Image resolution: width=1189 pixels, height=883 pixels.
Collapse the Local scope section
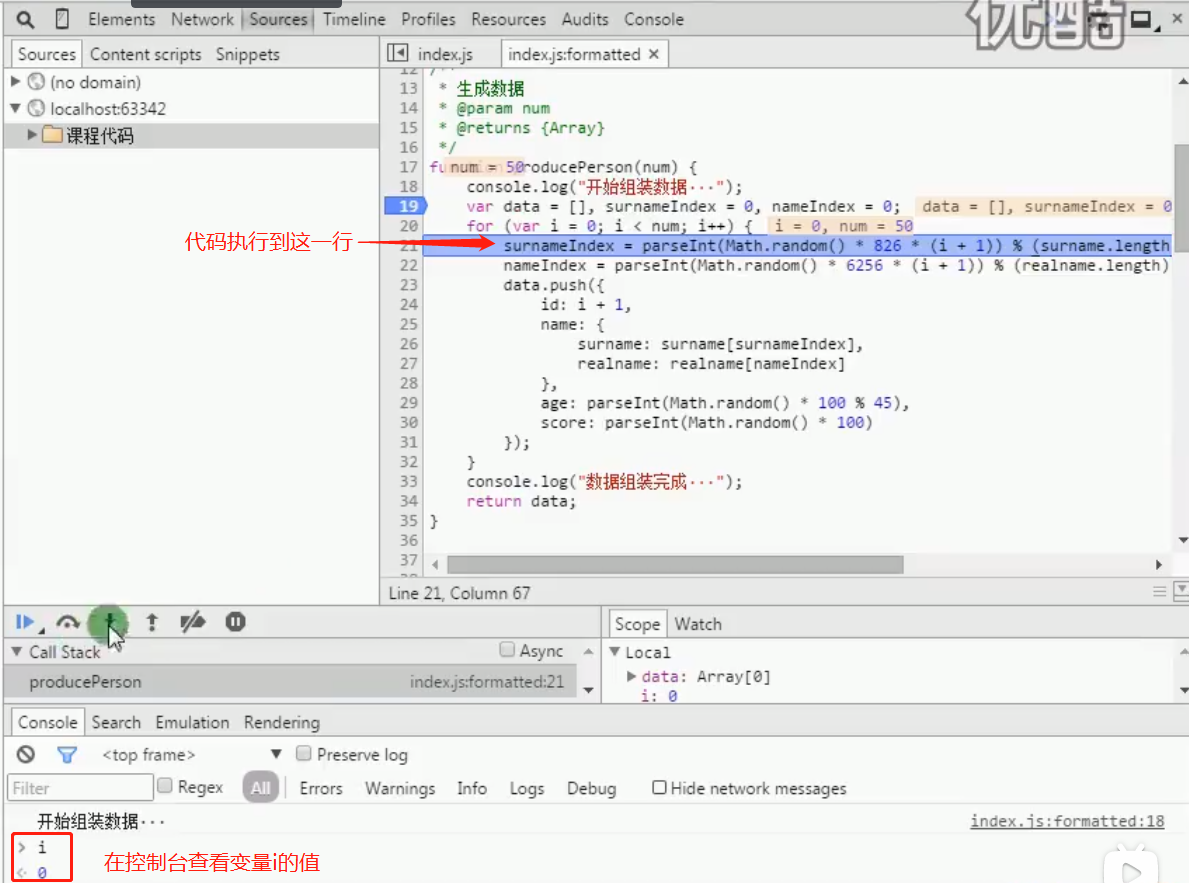pos(615,652)
